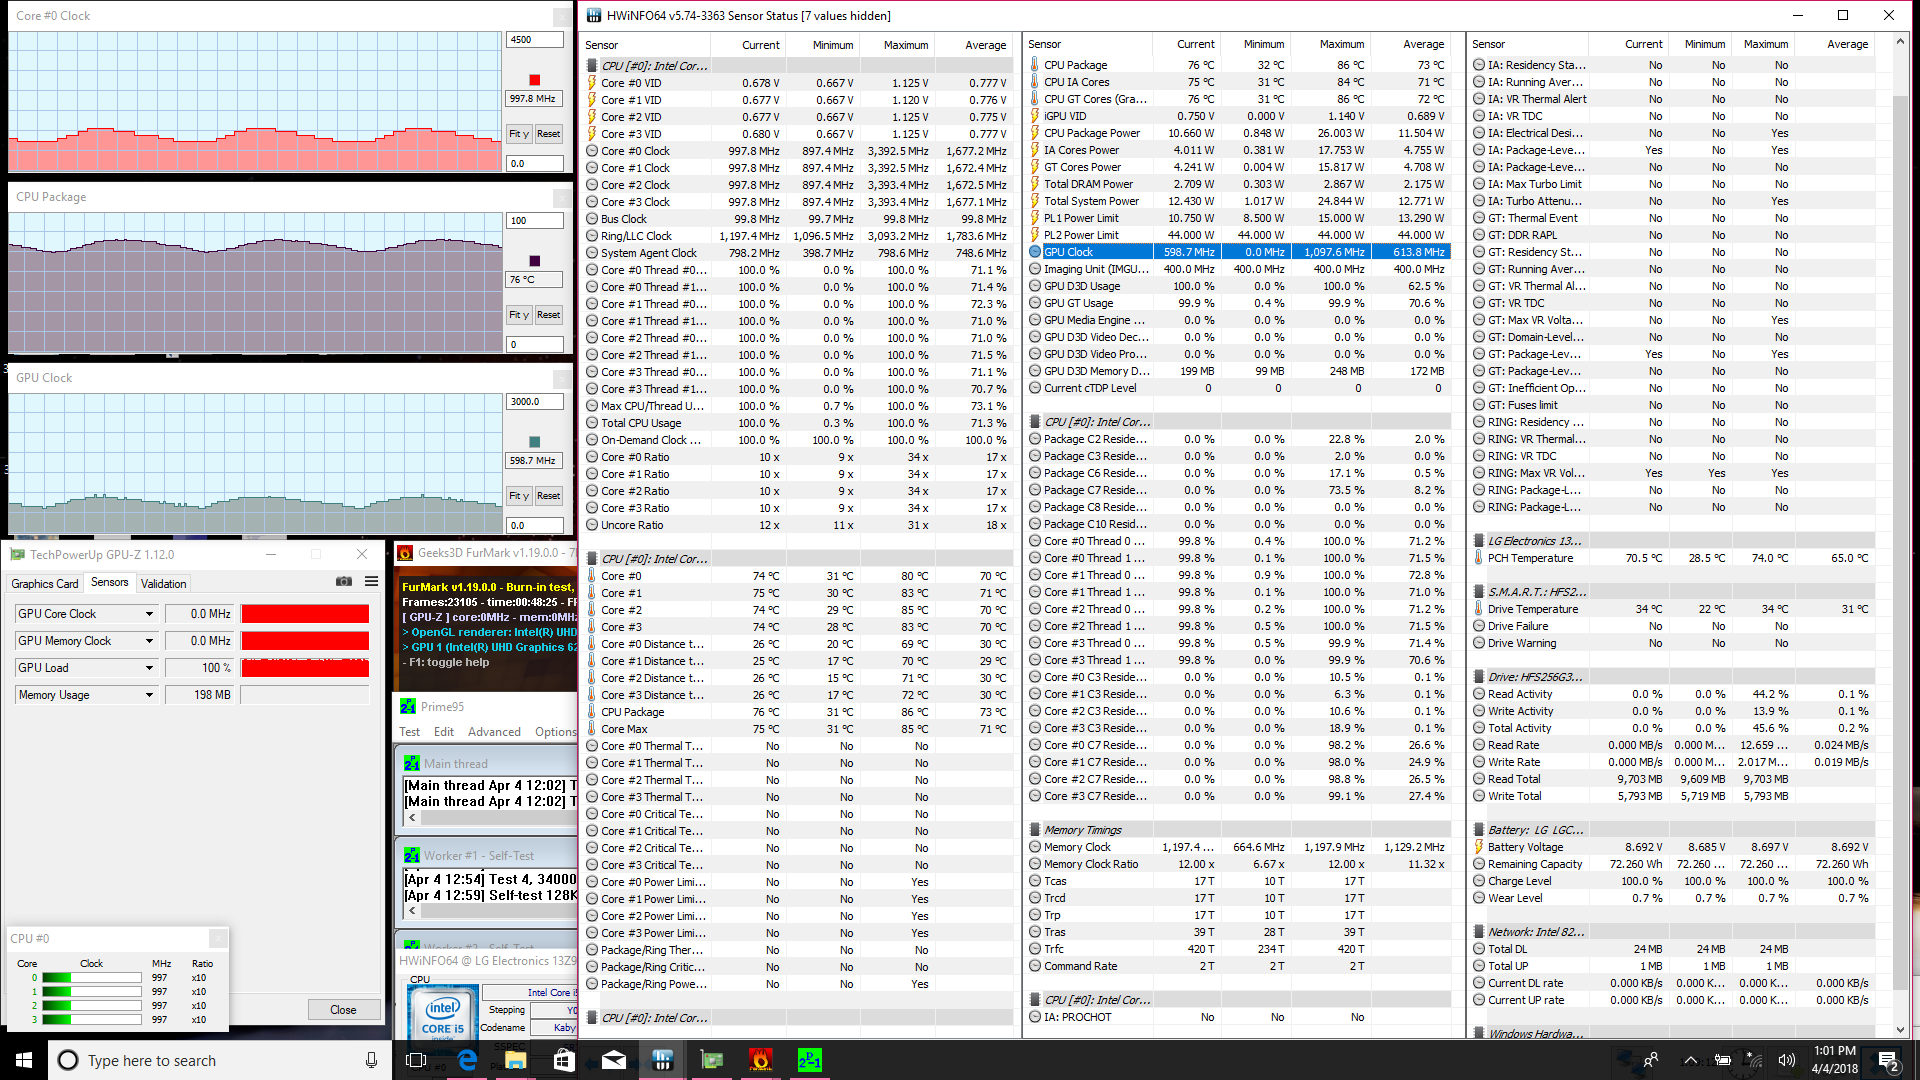Click the Core #0 Clock maximum value field
1920x1080 pixels.
[535, 40]
